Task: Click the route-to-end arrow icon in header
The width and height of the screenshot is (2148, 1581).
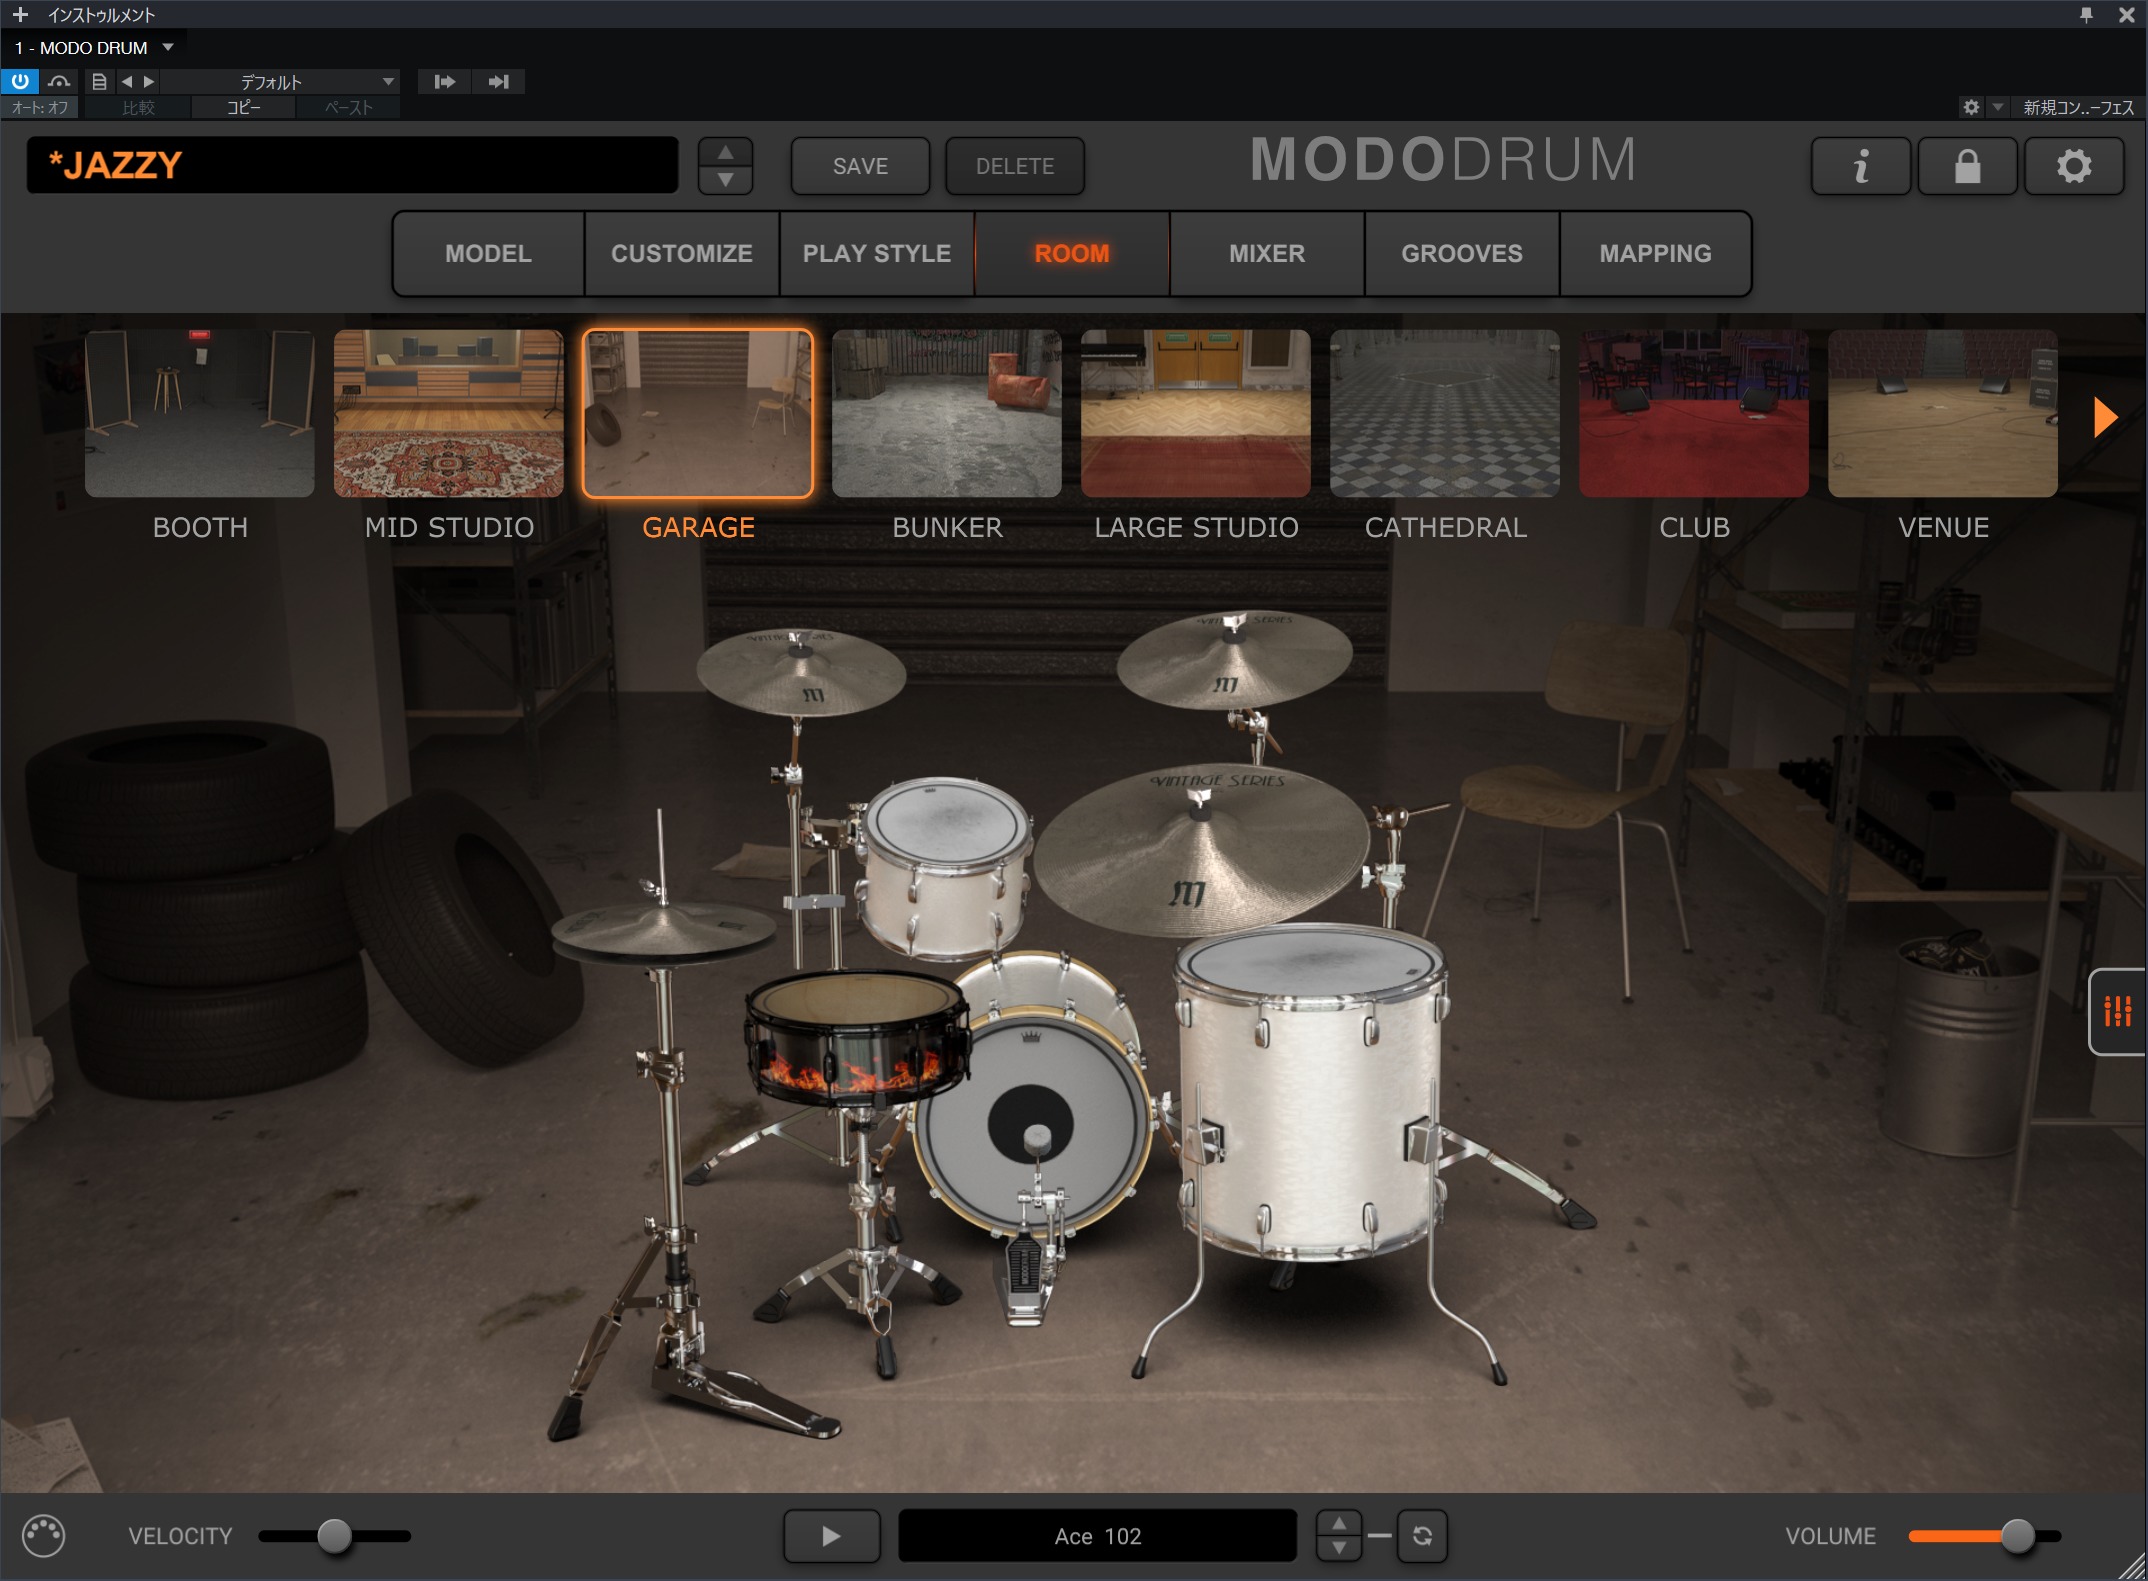Action: tap(498, 81)
